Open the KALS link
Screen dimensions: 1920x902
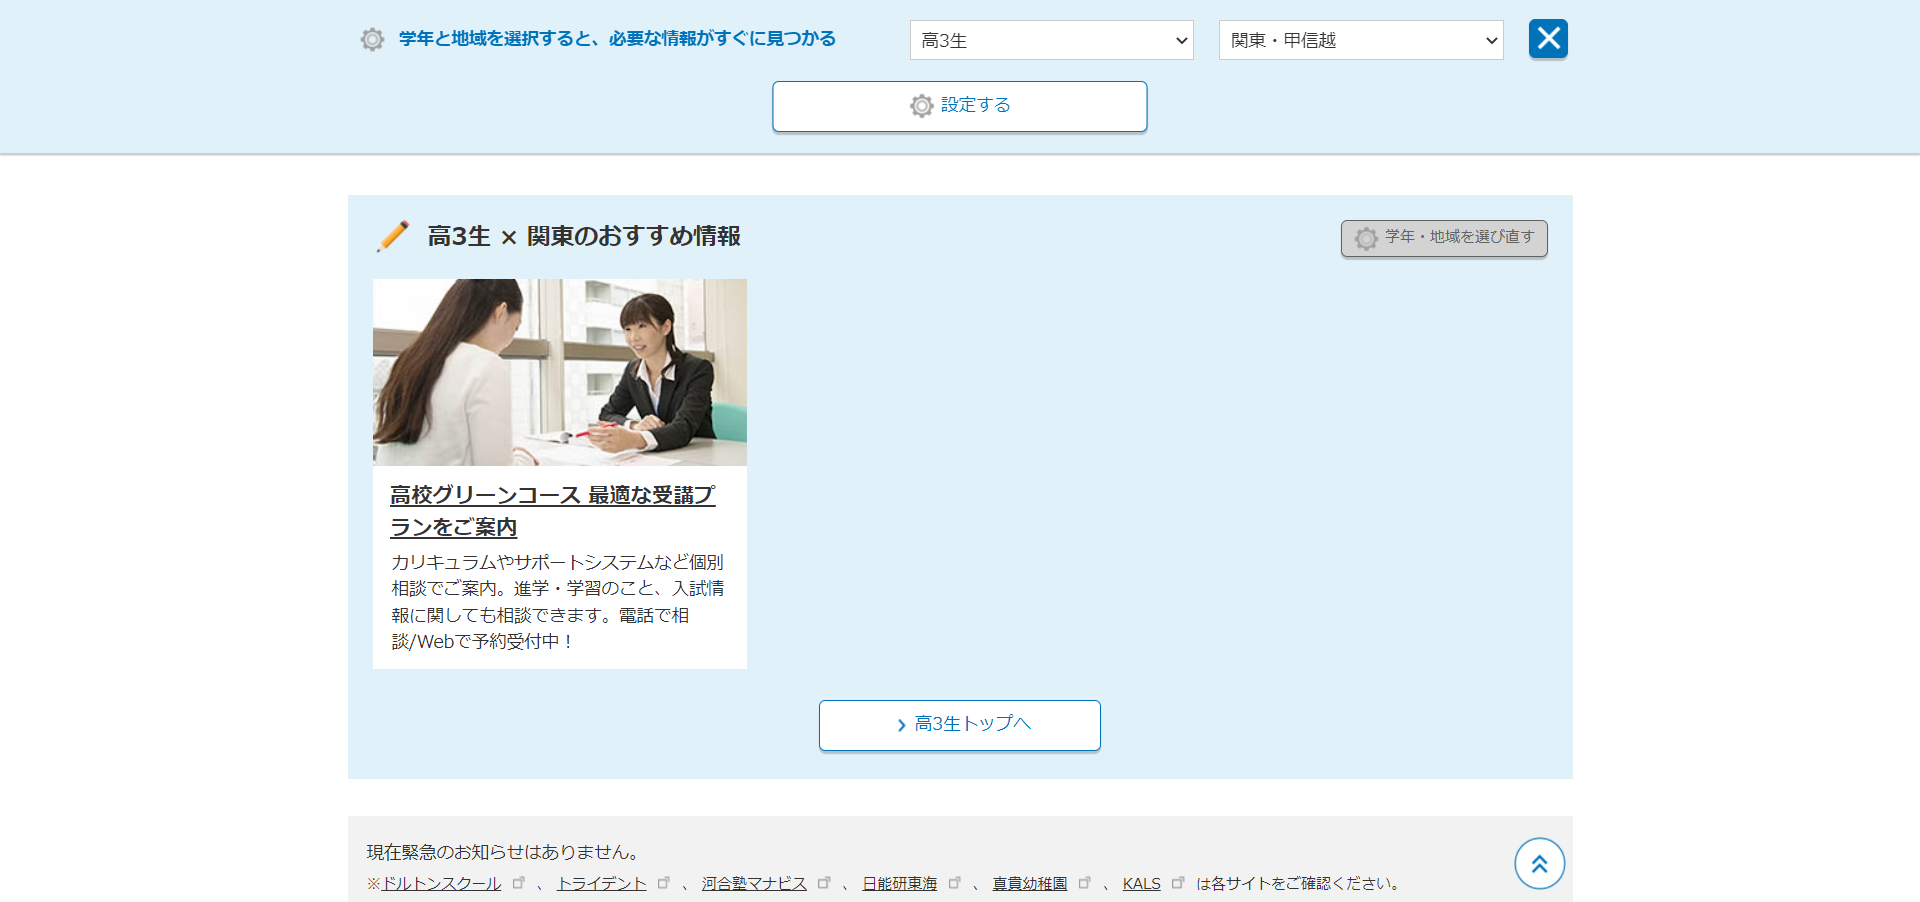[1142, 883]
